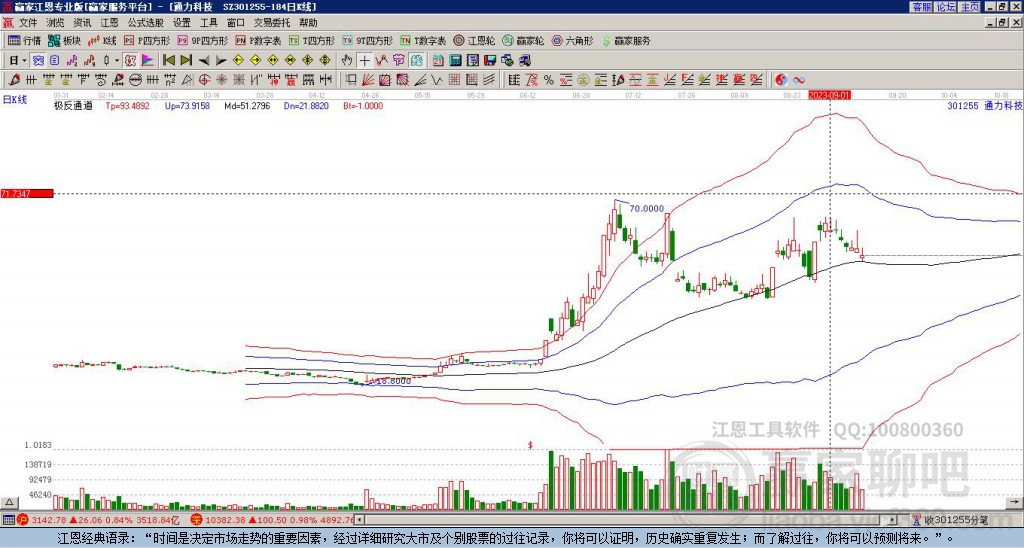Open the 六角形 hexagon tool
The image size is (1024, 548).
pyautogui.click(x=573, y=40)
